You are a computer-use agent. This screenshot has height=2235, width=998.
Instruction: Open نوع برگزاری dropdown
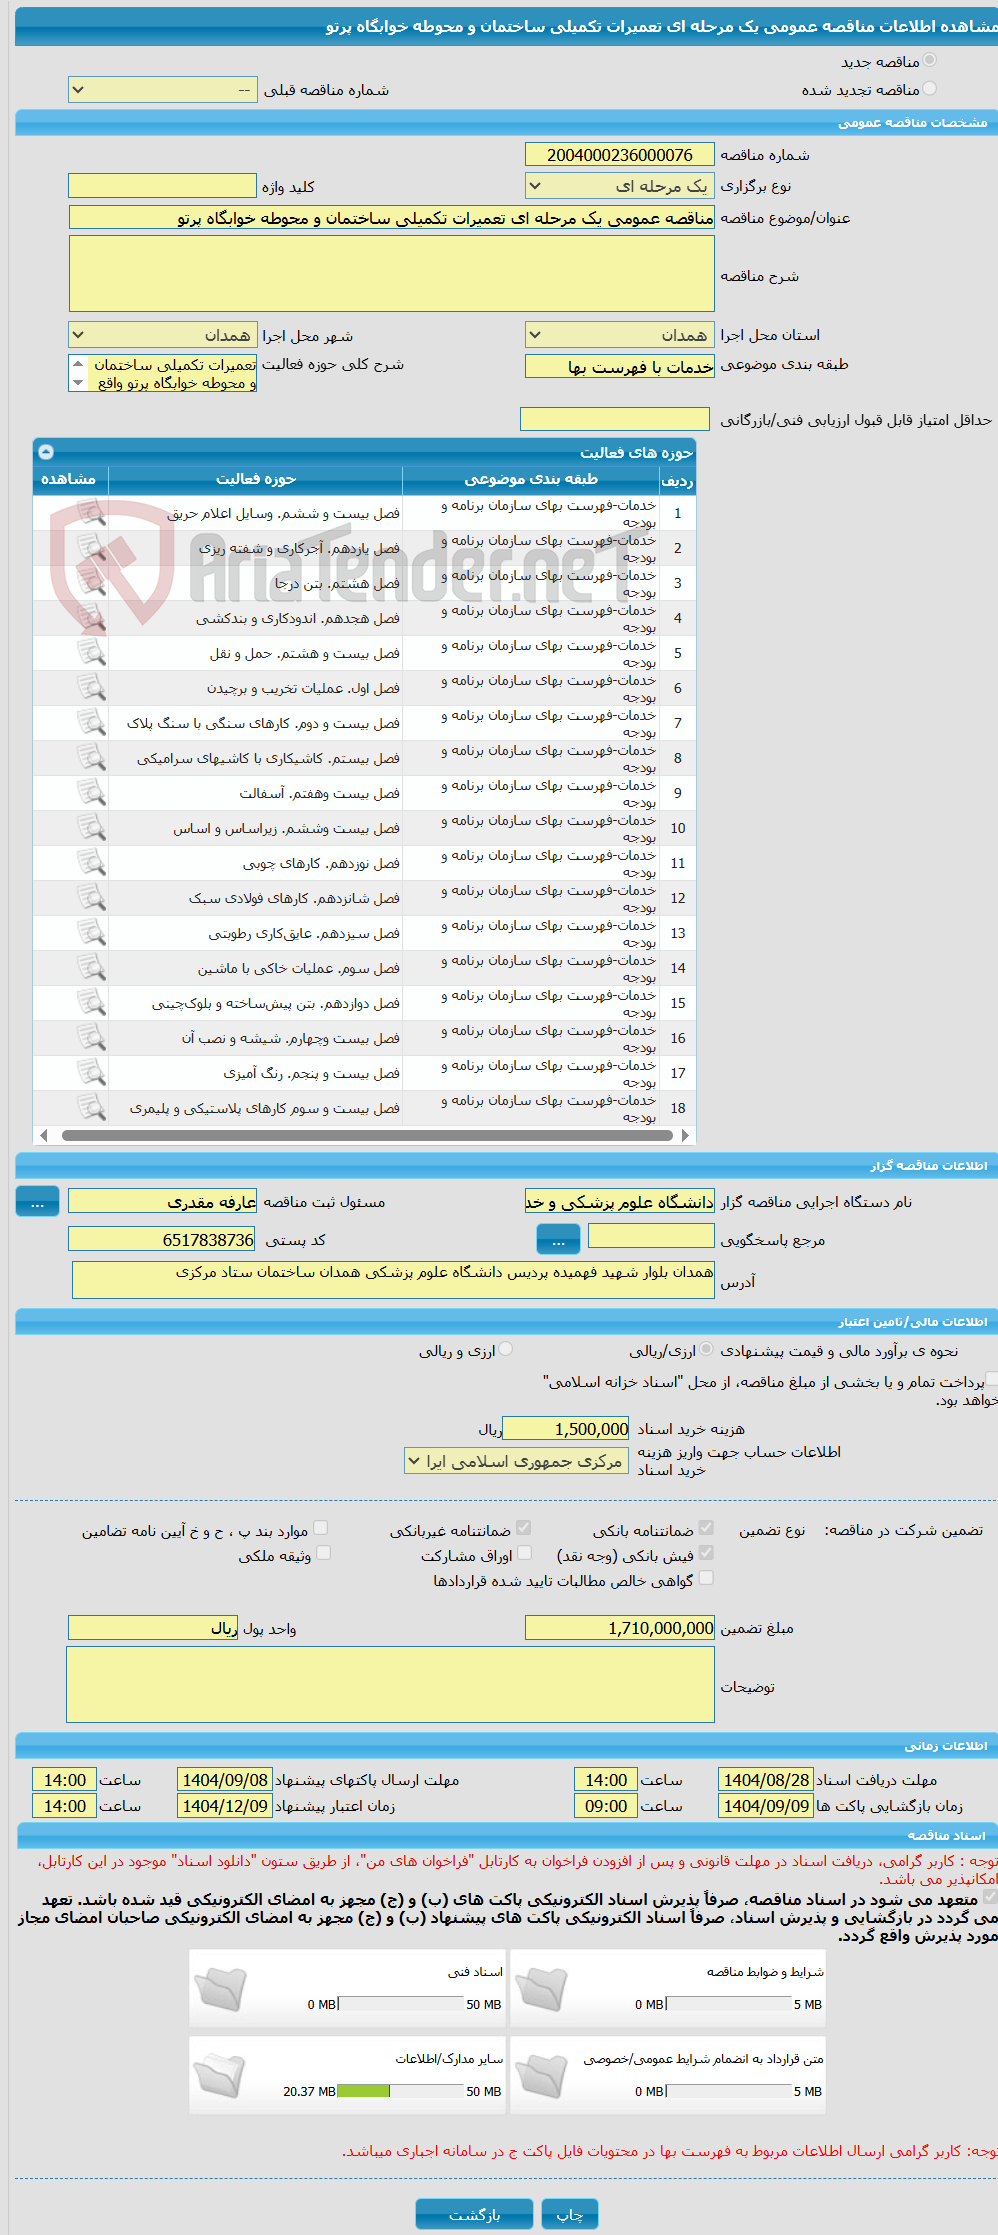coord(619,186)
